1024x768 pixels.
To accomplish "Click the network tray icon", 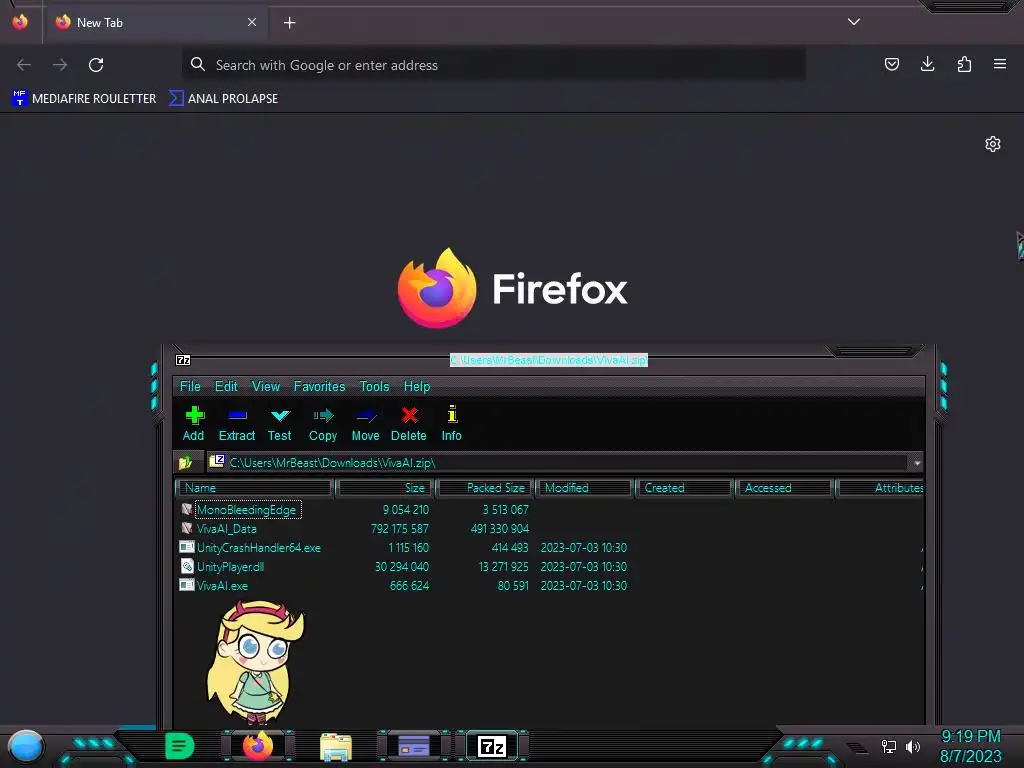I will (889, 746).
